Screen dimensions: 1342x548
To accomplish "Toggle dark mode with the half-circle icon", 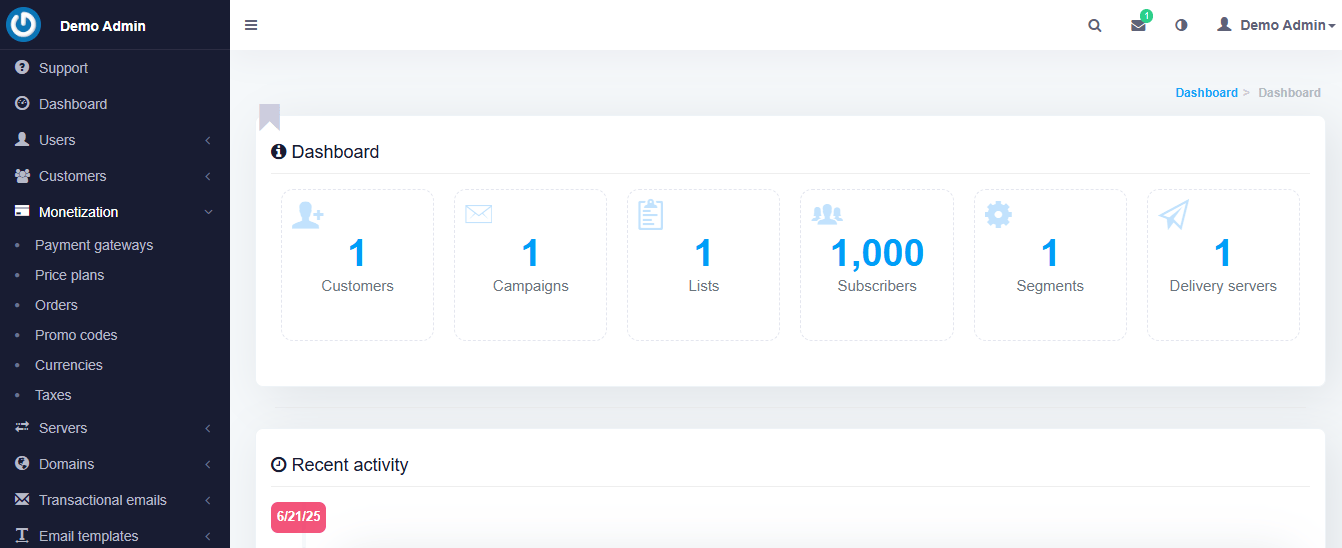I will [1181, 25].
